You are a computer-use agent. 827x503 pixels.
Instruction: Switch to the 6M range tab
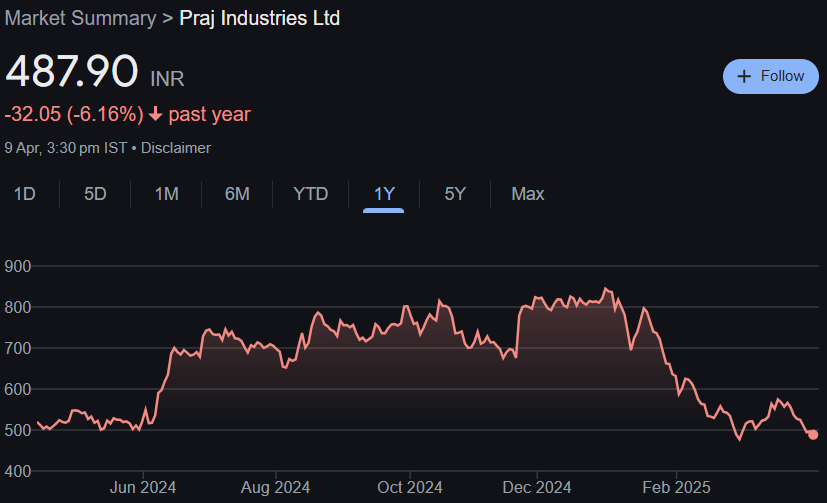pos(237,194)
